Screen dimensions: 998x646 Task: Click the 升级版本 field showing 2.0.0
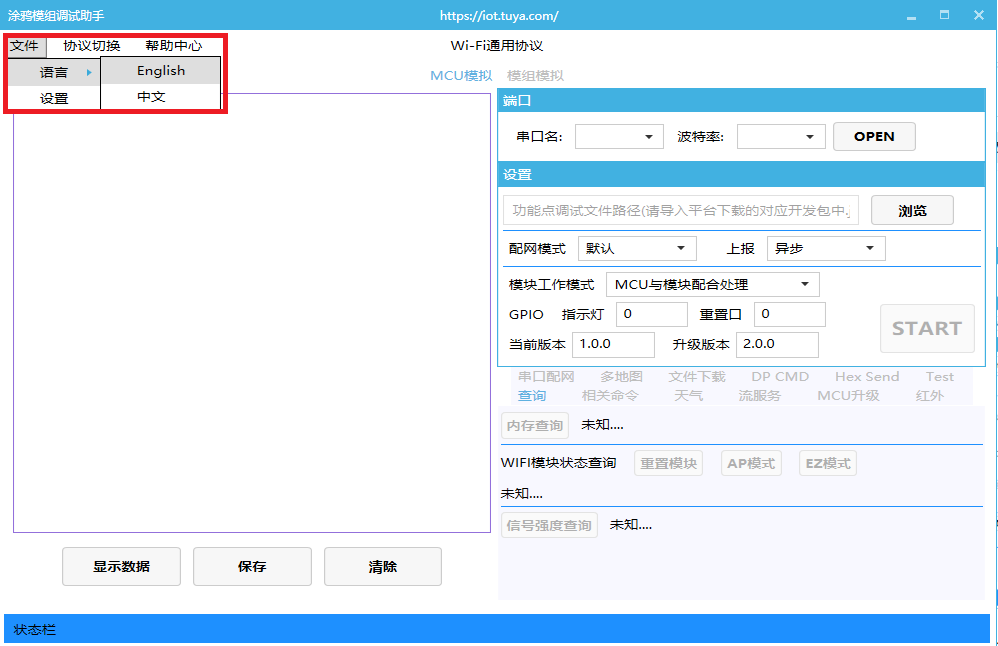tap(777, 344)
